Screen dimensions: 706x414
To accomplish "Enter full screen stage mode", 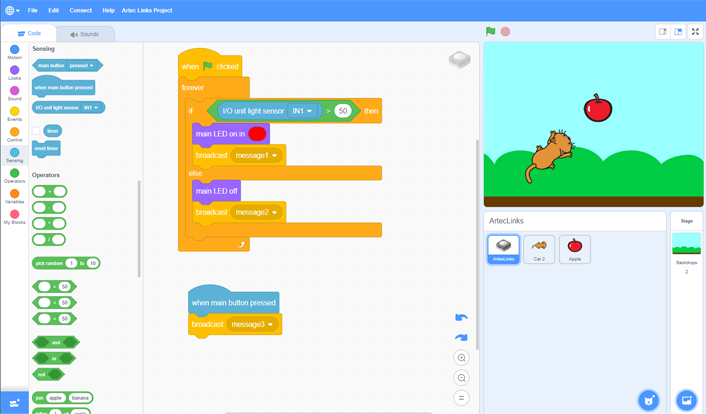I will tap(695, 31).
